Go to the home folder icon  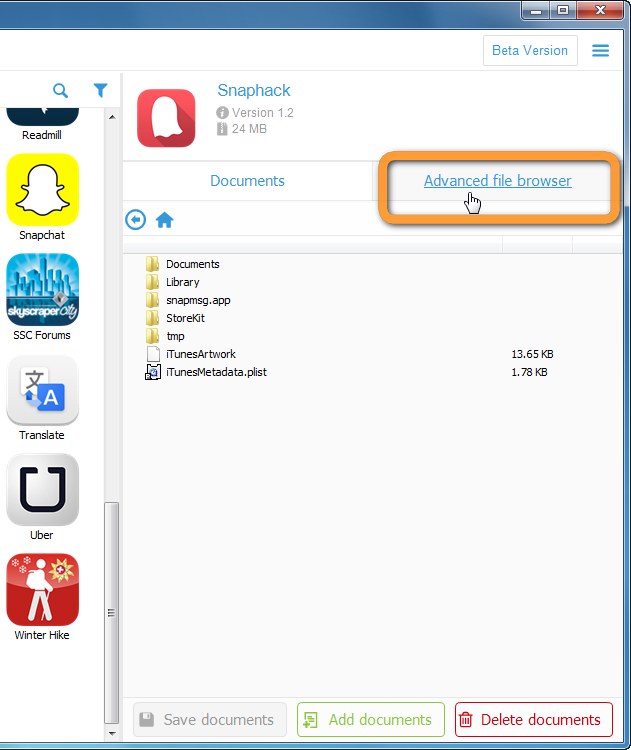(x=165, y=220)
